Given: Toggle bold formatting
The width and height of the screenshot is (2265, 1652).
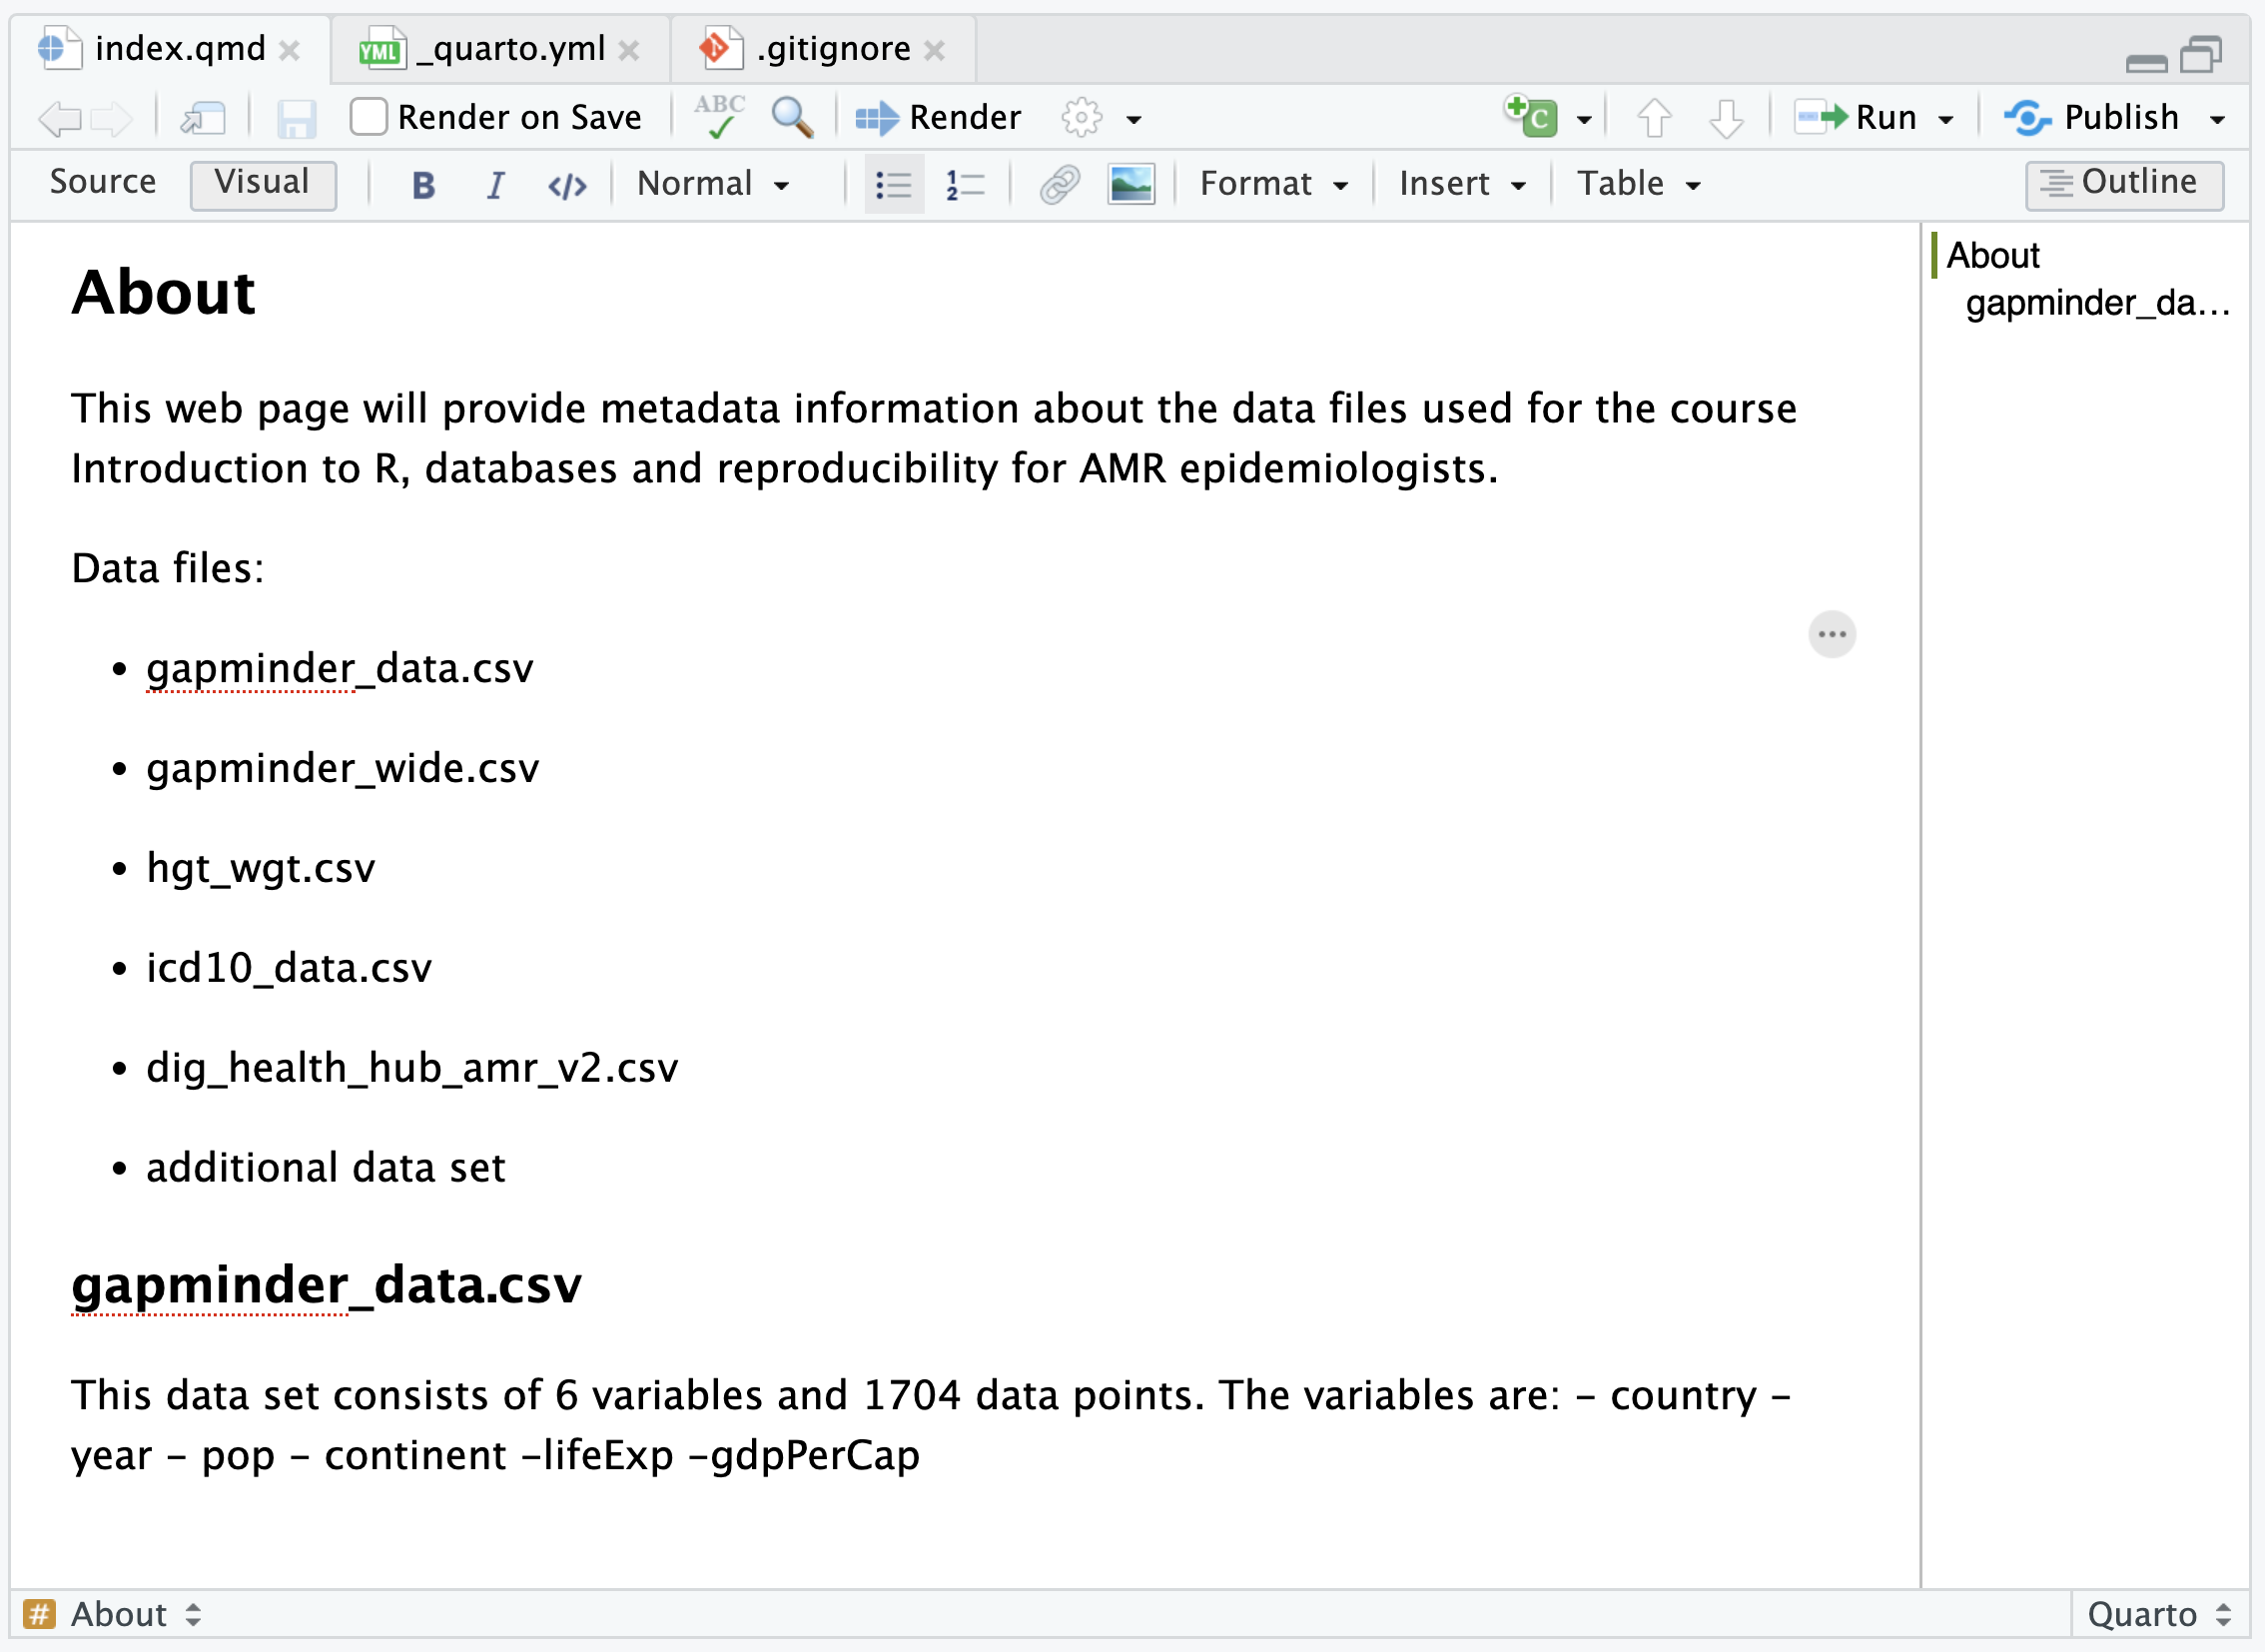Looking at the screenshot, I should [424, 185].
